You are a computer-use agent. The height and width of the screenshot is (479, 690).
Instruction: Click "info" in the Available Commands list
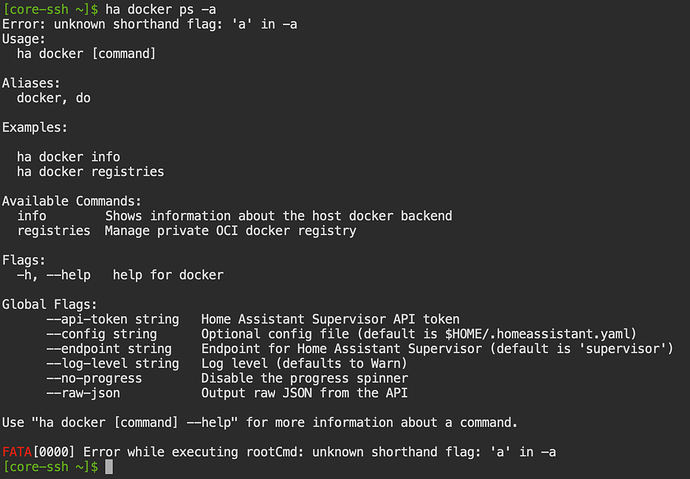pos(32,216)
